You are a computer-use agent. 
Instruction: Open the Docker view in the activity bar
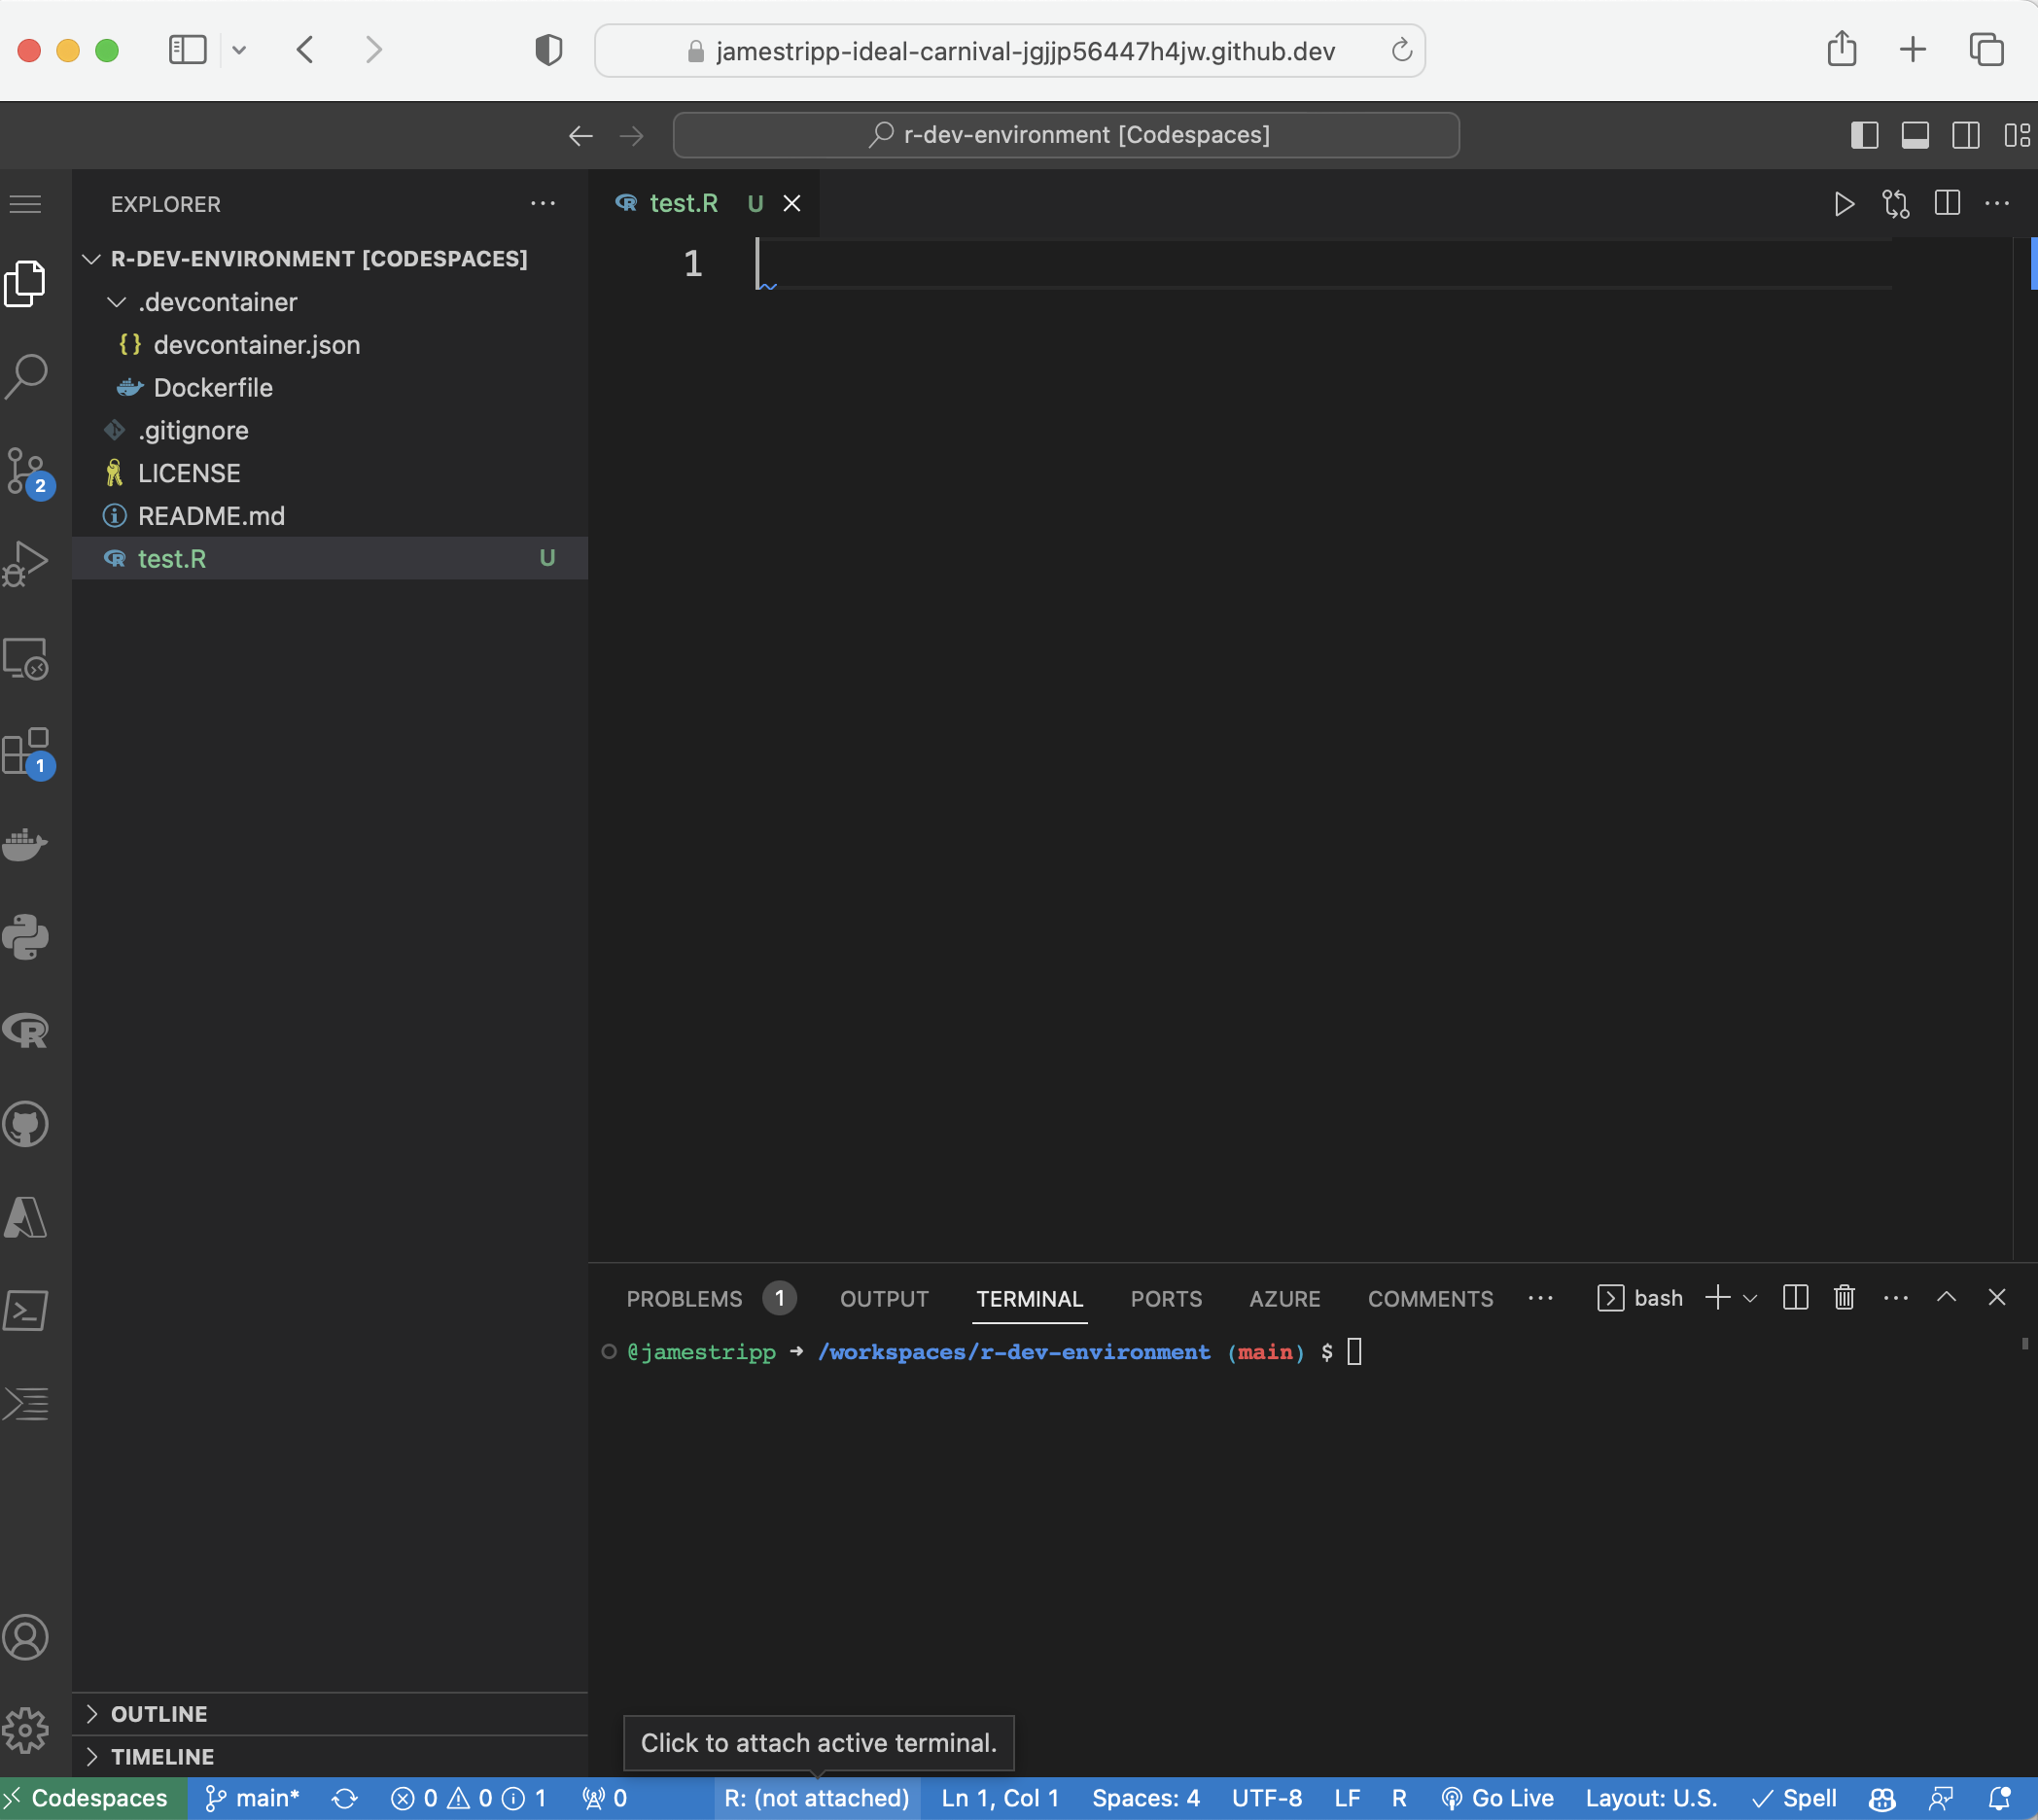pos(26,845)
